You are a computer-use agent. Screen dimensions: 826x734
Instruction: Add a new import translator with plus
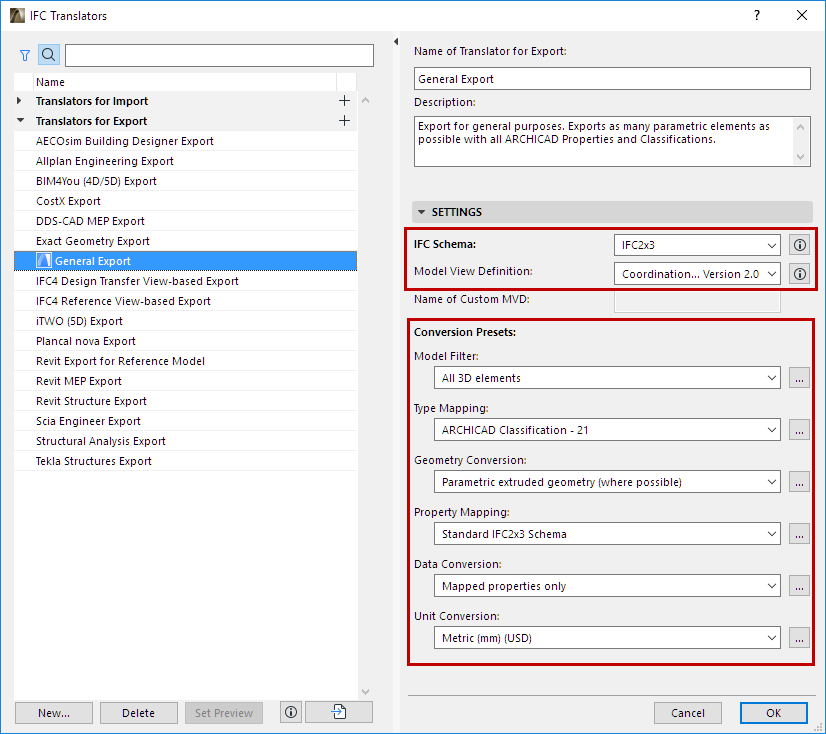point(344,101)
